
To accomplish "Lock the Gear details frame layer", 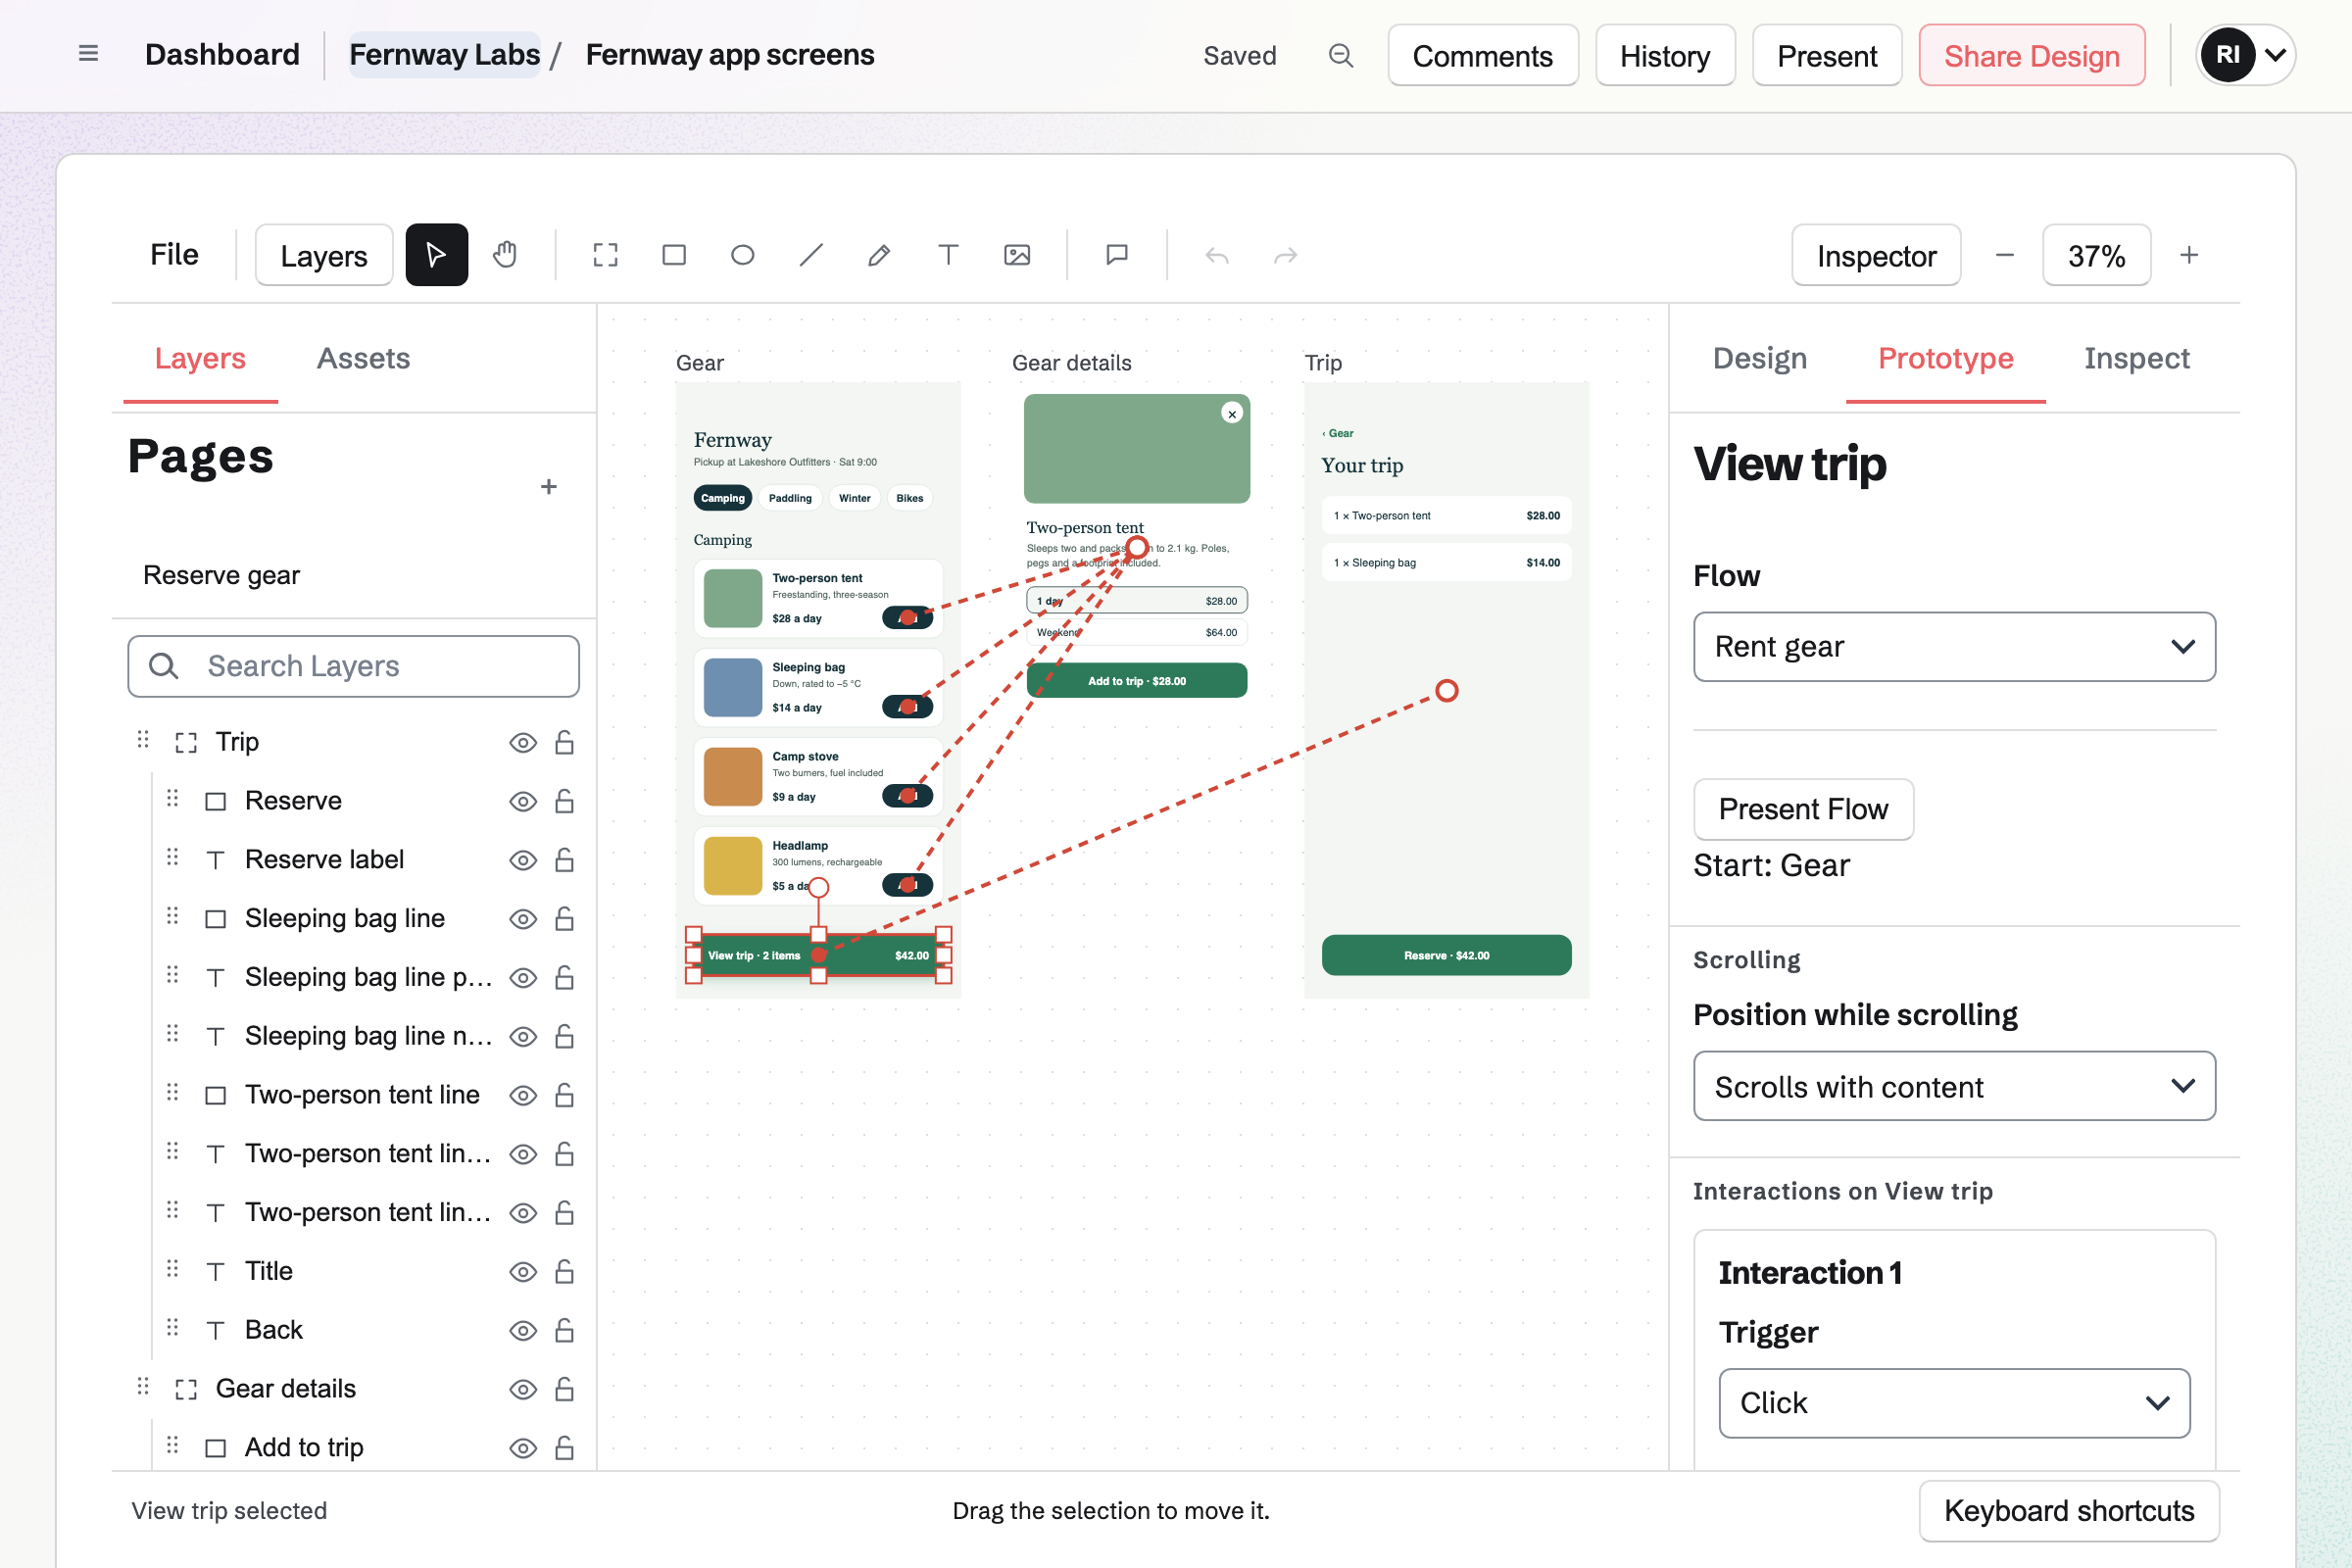I will point(564,1389).
